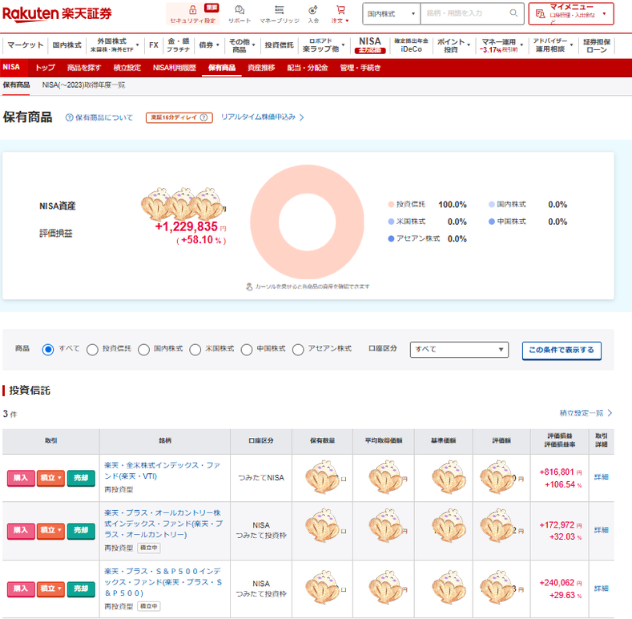Click the pink 投資信託 legend dot
The width and height of the screenshot is (632, 619).
tap(391, 204)
